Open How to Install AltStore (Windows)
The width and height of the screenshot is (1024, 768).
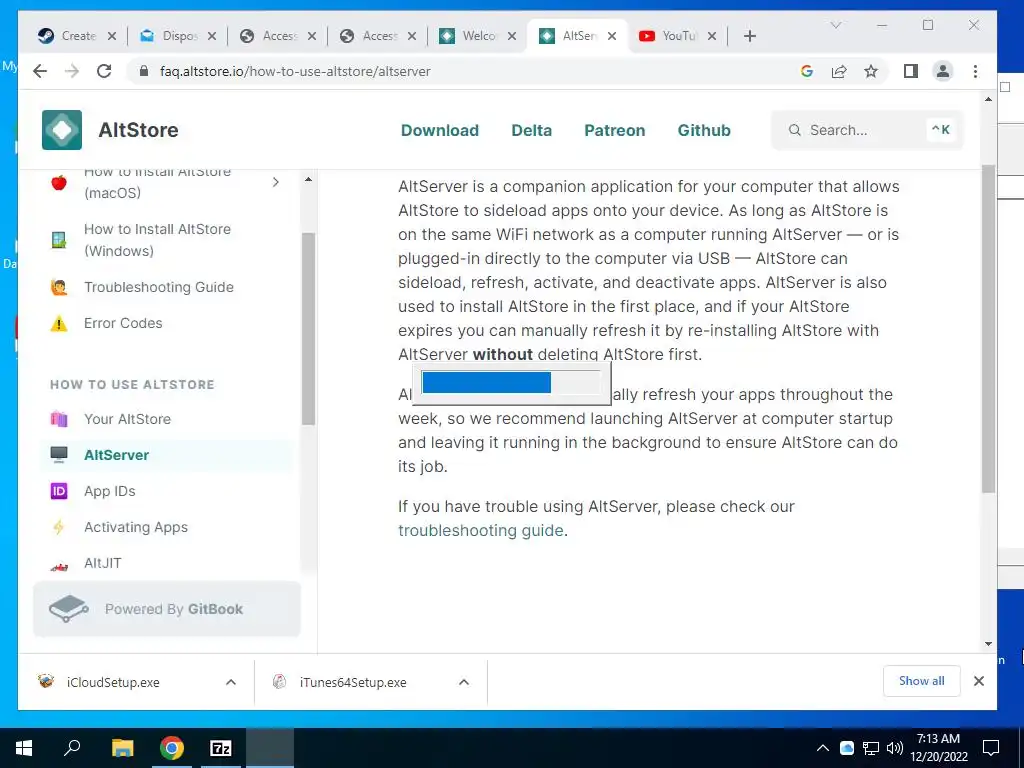(157, 240)
